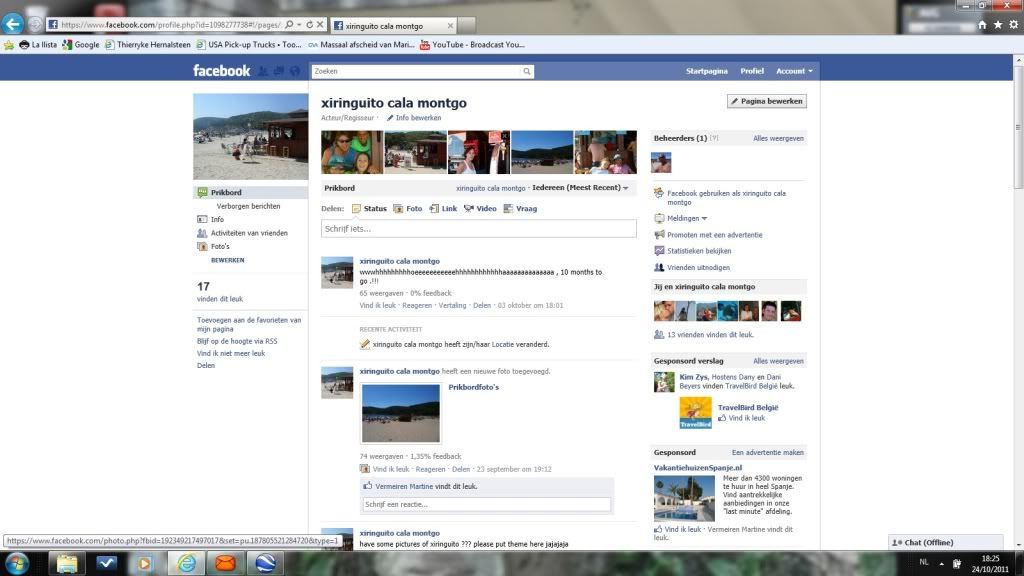Show hidden system tray icons

tap(941, 564)
